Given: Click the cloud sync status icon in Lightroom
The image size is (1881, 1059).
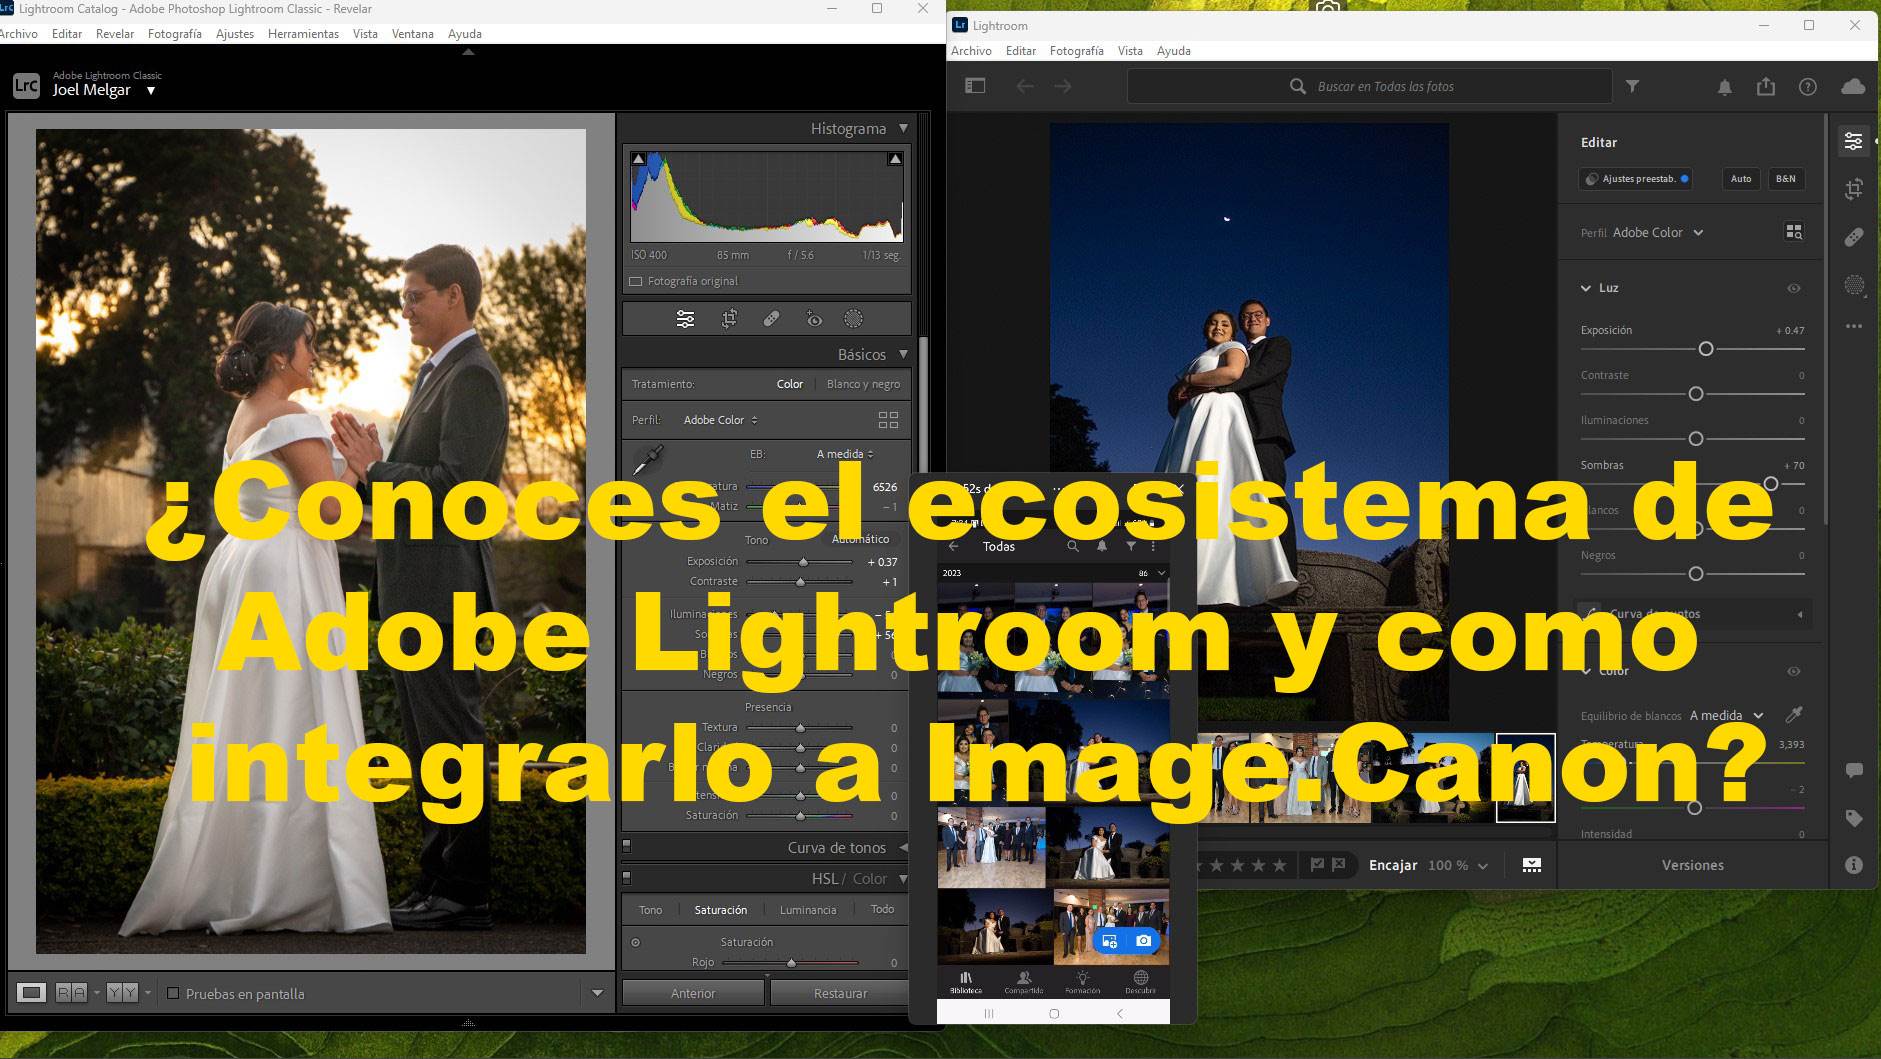Looking at the screenshot, I should (x=1853, y=87).
